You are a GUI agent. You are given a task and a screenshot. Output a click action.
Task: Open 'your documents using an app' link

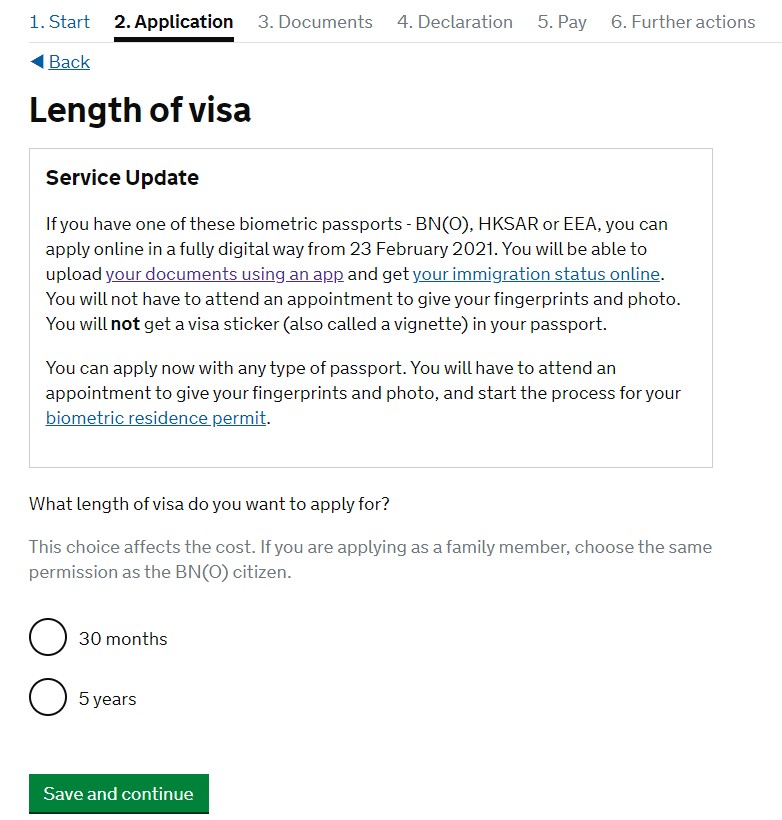click(x=225, y=274)
